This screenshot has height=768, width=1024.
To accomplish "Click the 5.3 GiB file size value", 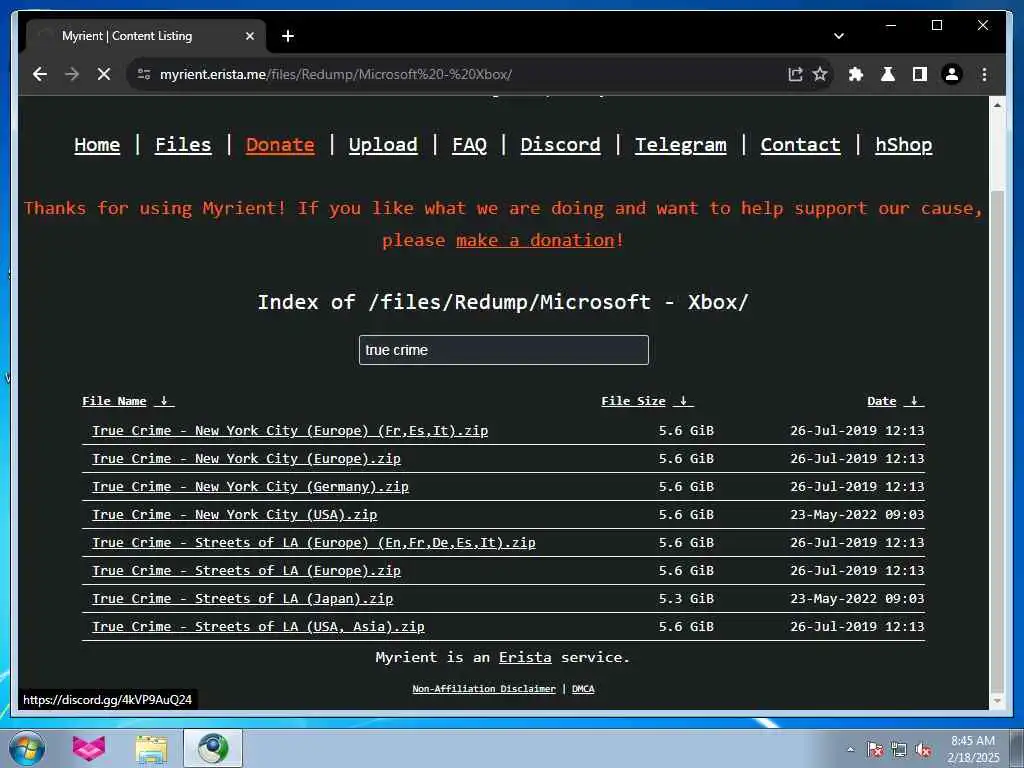I will point(686,600).
